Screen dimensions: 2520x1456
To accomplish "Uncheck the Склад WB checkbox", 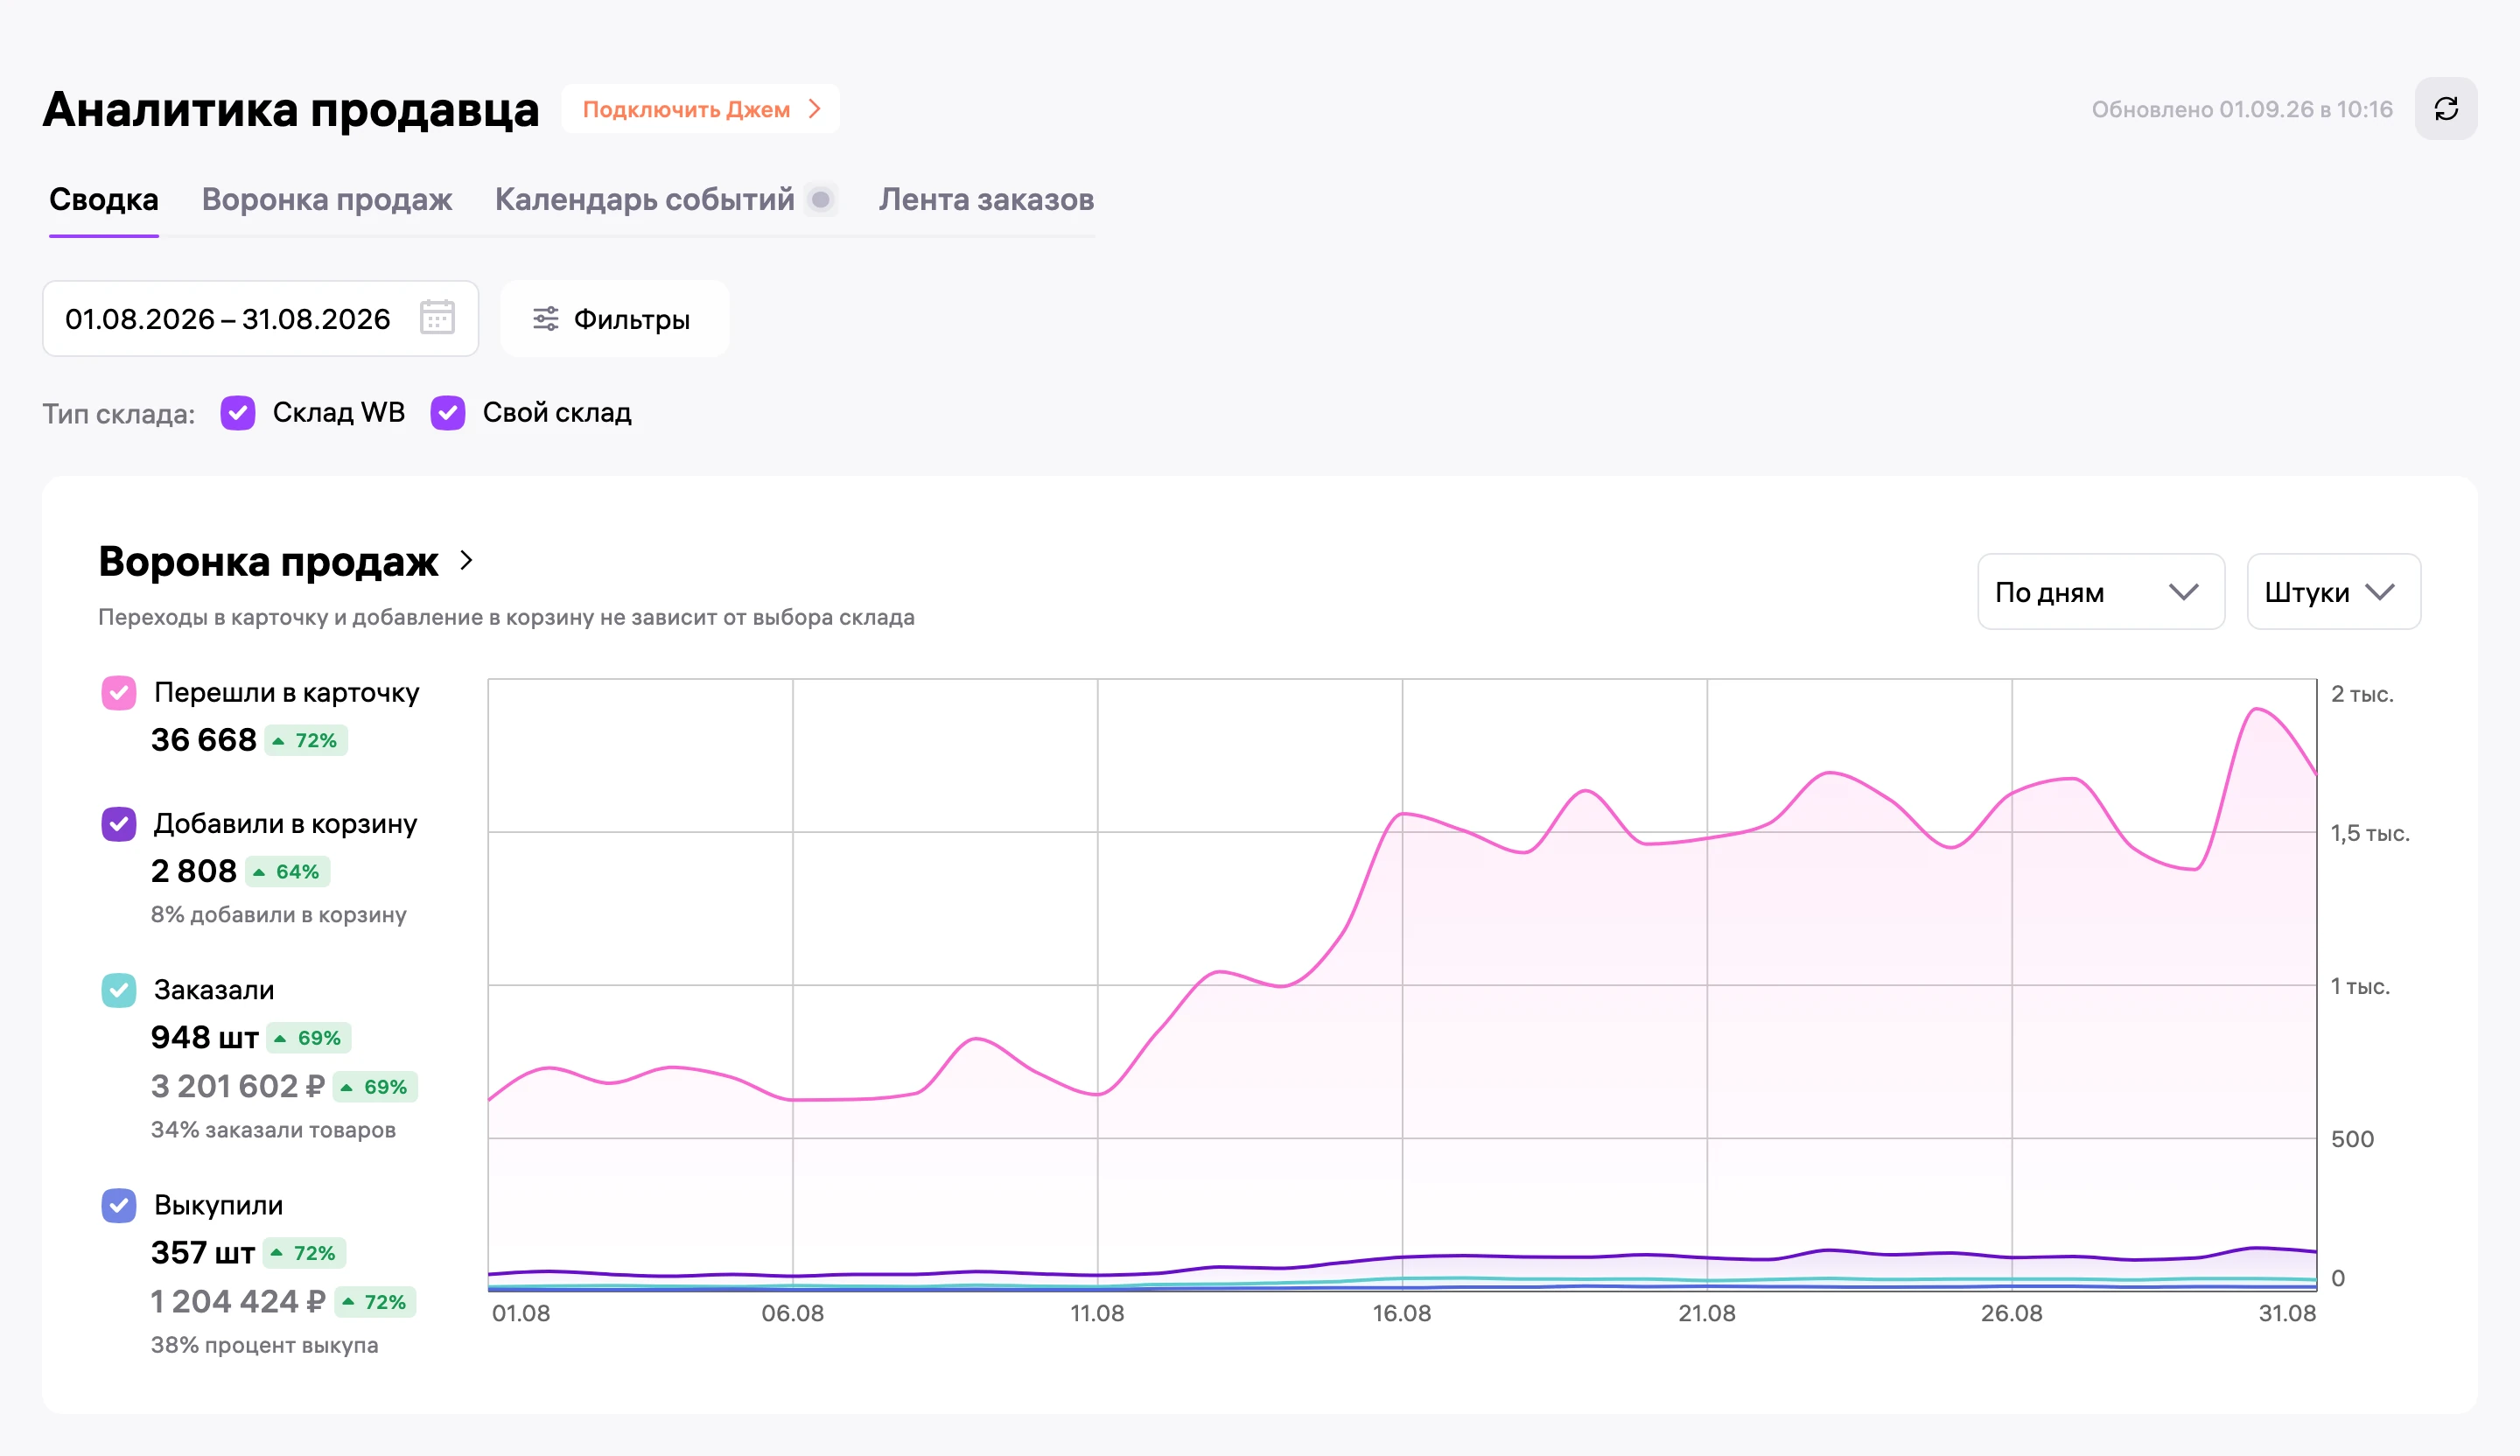I will pos(238,413).
